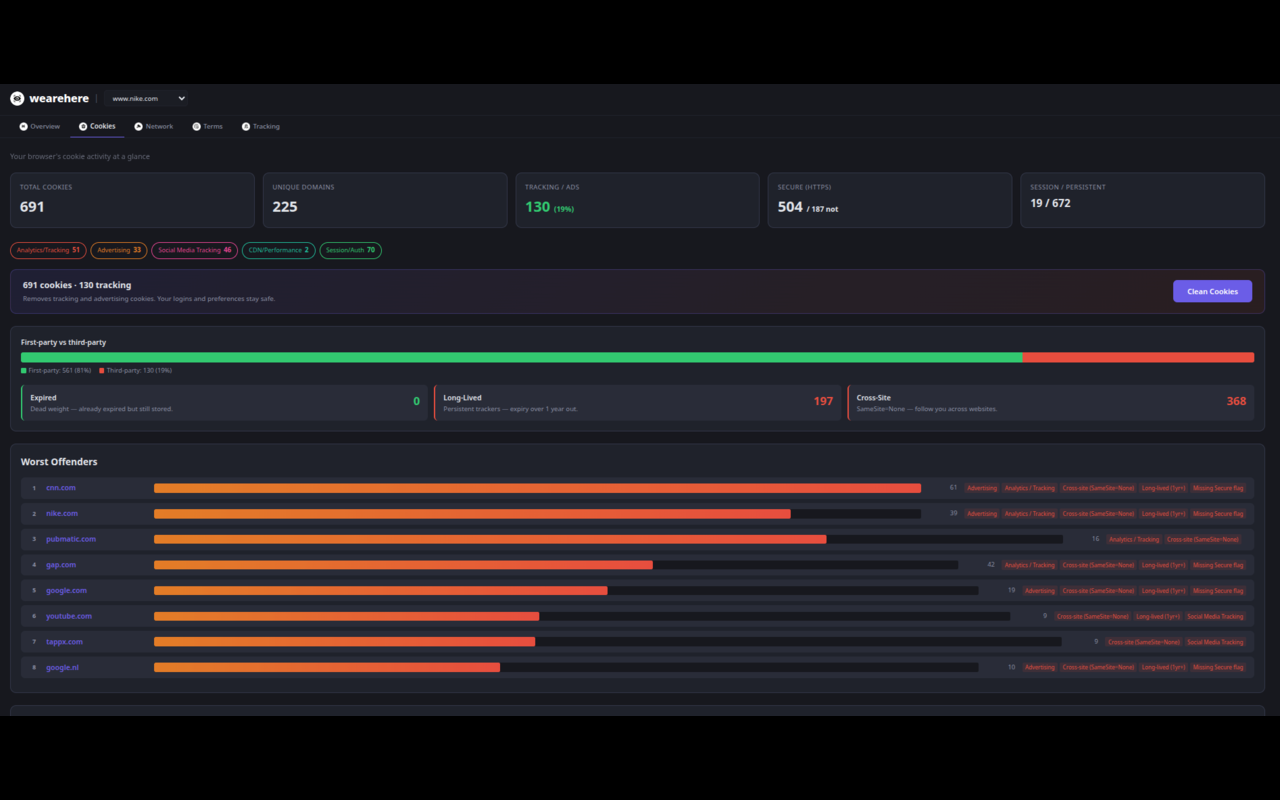Open nike.com offender link
The width and height of the screenshot is (1280, 800).
coord(62,514)
